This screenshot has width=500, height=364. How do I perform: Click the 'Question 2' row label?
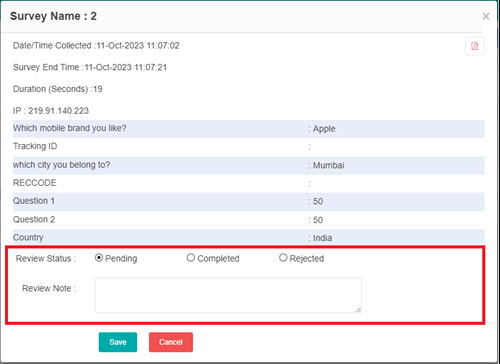pyautogui.click(x=34, y=219)
